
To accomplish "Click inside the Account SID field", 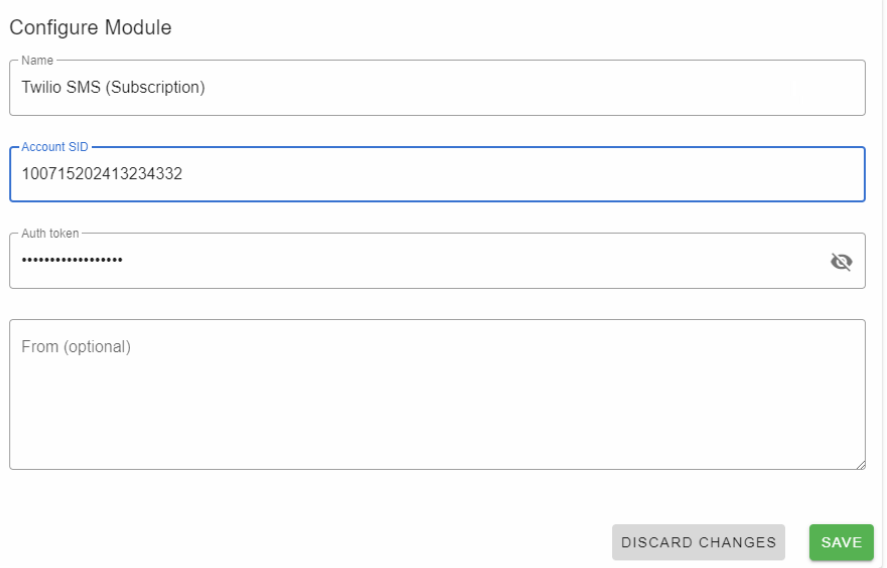I will click(437, 174).
